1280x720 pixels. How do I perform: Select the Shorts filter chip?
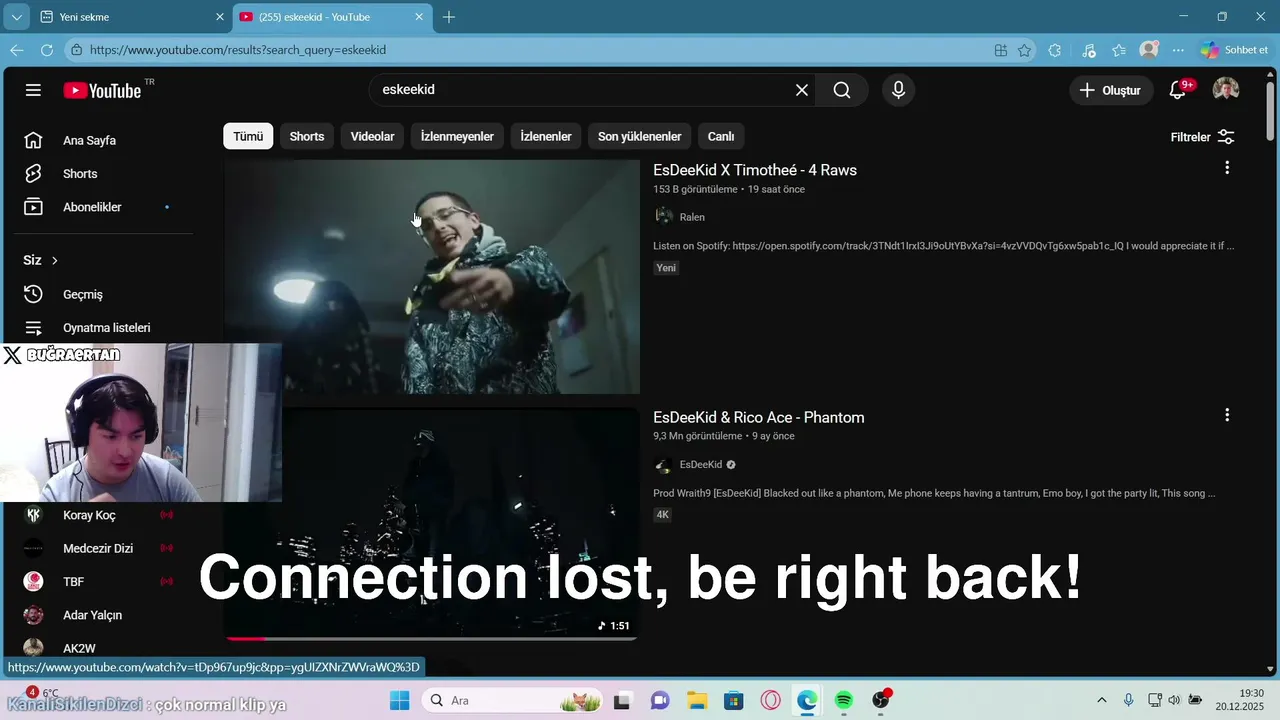[x=307, y=137]
